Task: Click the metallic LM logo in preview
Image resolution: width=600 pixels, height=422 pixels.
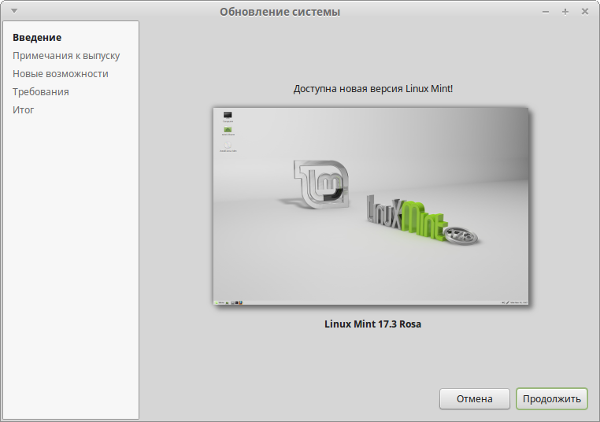Action: tap(322, 183)
